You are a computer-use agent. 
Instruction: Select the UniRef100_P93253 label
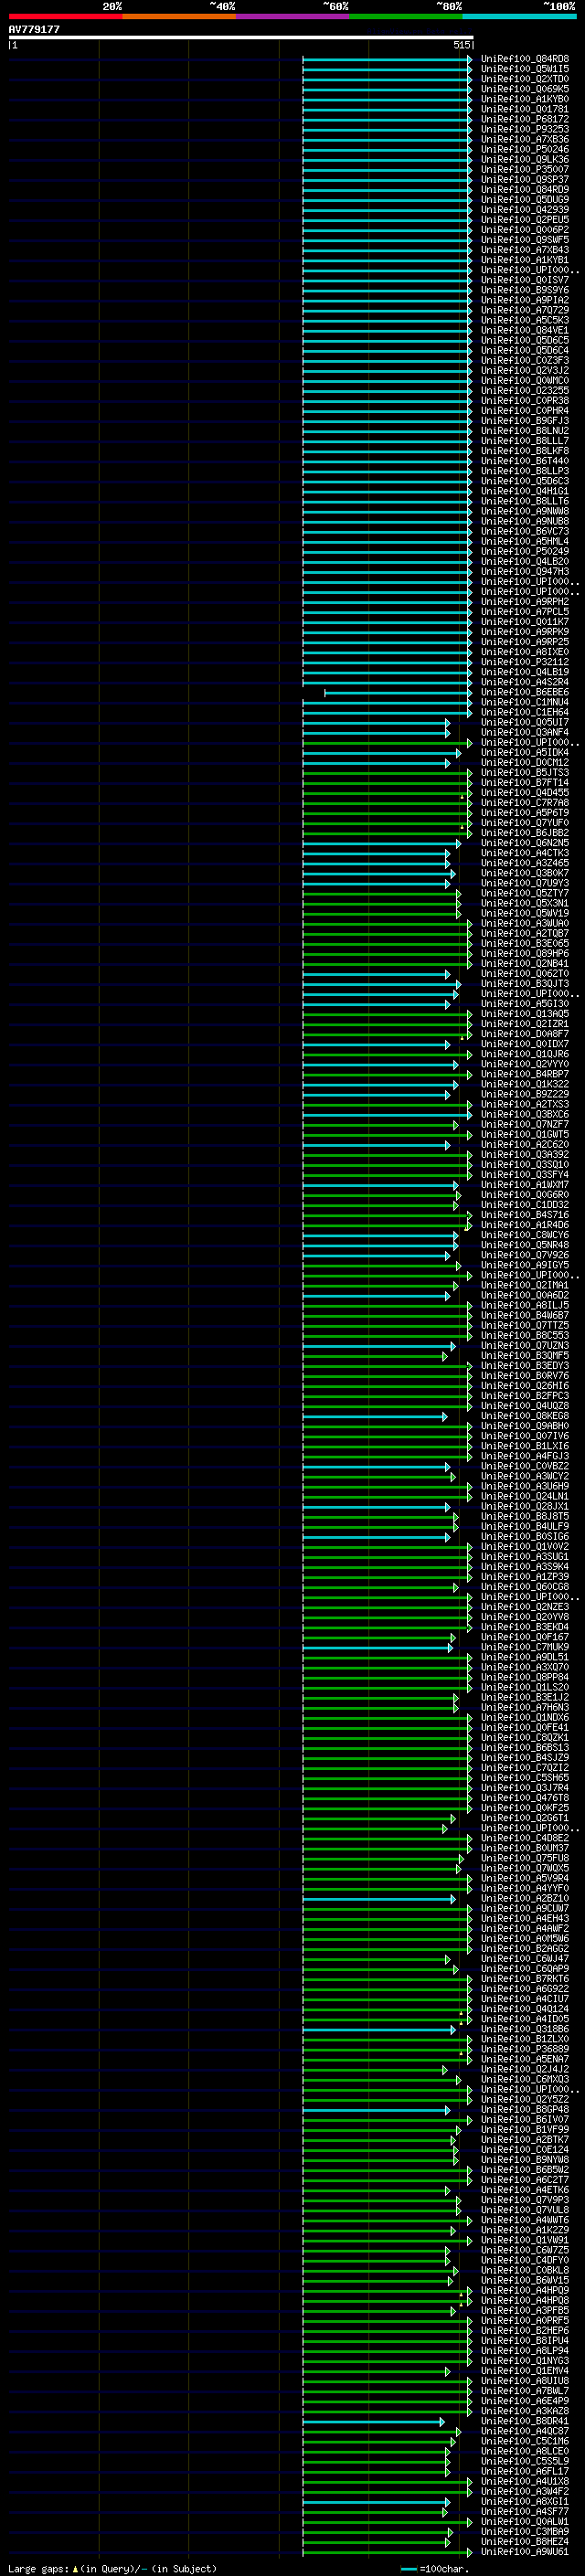[525, 129]
